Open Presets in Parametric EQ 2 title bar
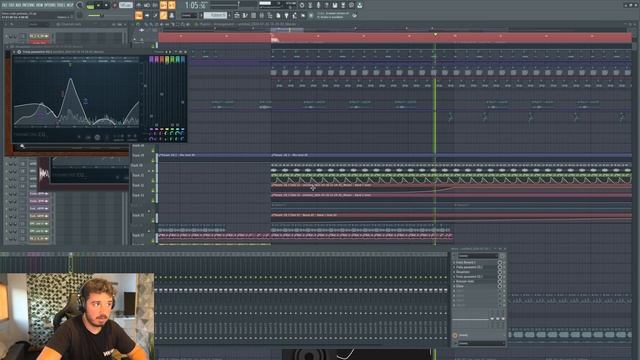Viewport: 640px width, 360px height. tap(159, 52)
